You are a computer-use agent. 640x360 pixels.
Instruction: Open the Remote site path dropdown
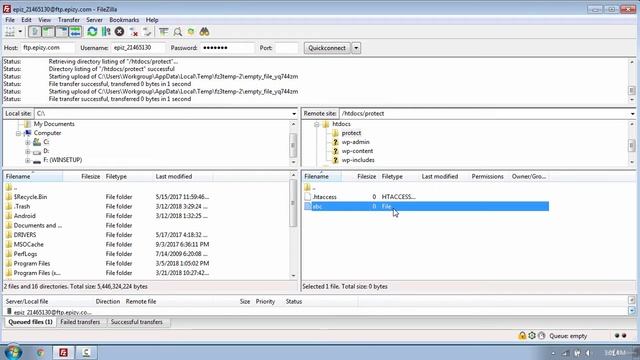(632, 114)
